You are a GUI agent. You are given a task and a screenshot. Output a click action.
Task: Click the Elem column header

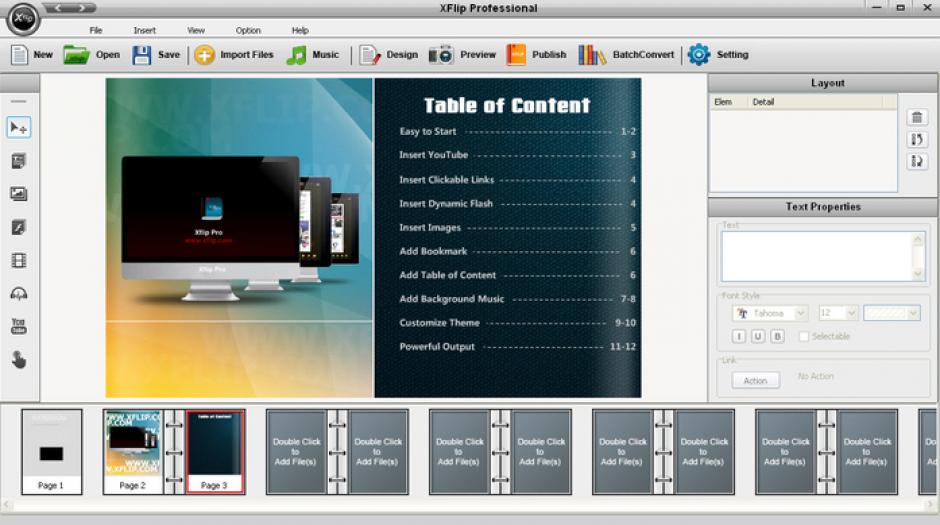point(727,102)
